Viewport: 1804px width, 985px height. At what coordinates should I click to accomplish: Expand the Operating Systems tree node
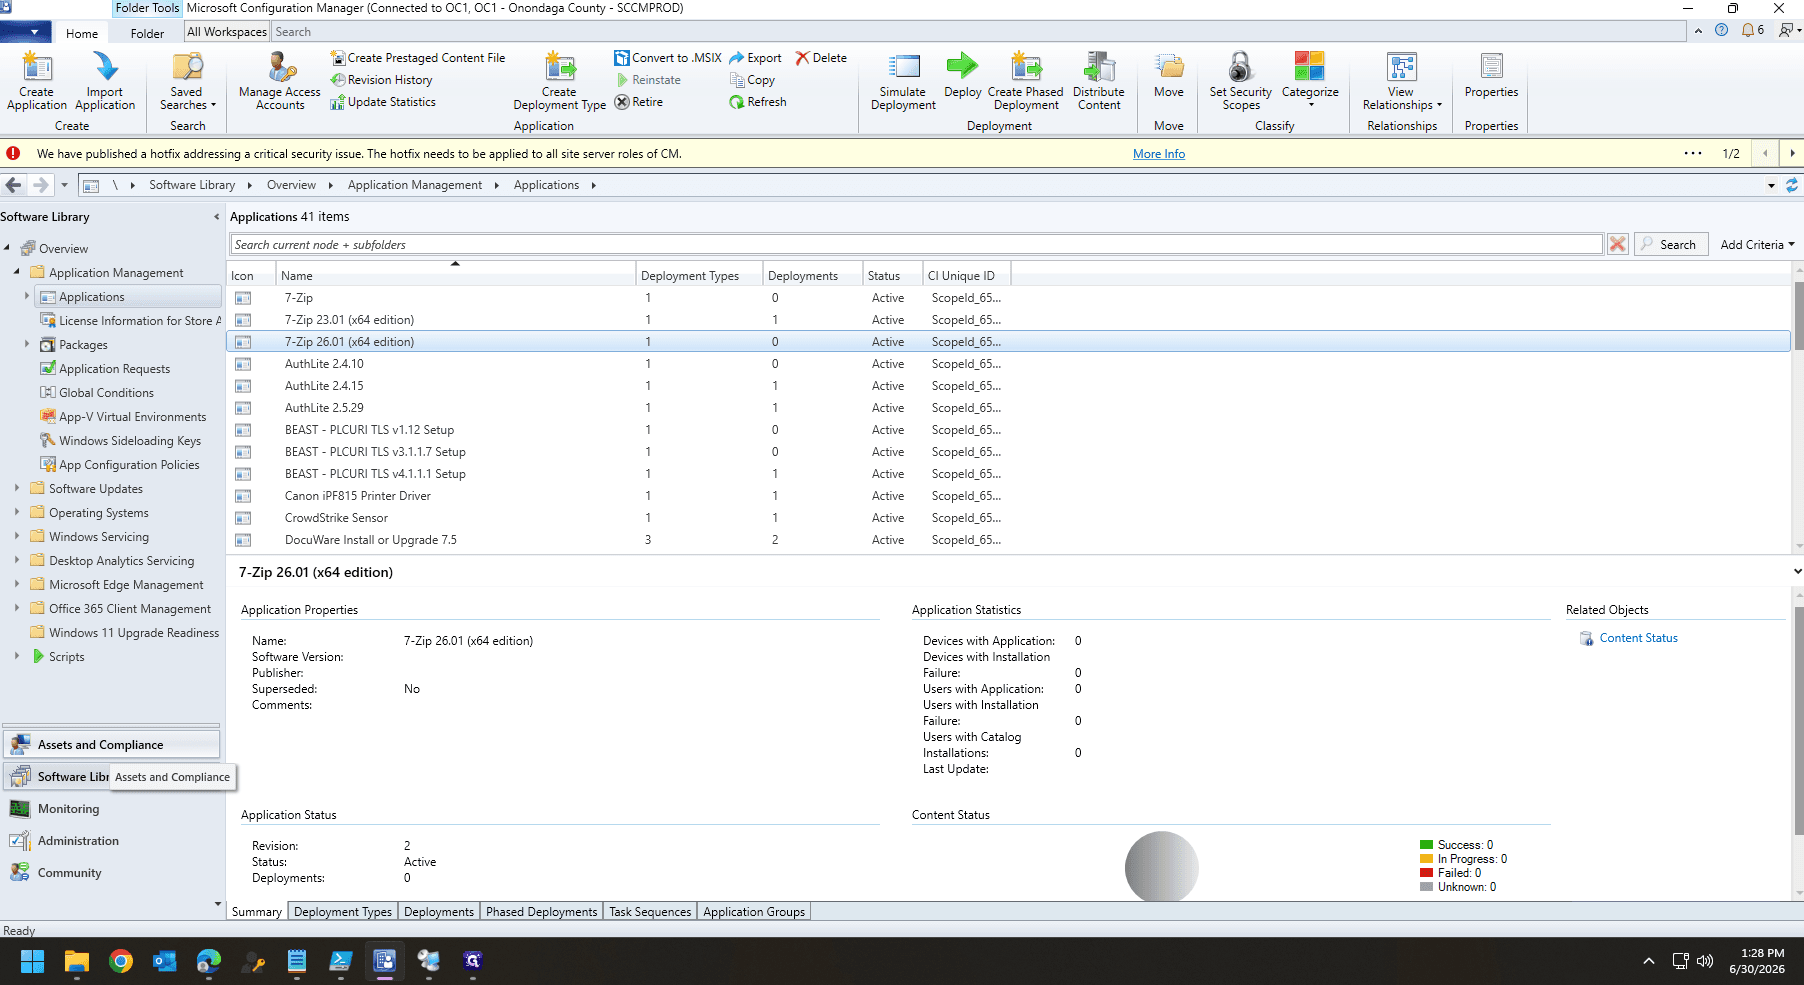tap(17, 513)
